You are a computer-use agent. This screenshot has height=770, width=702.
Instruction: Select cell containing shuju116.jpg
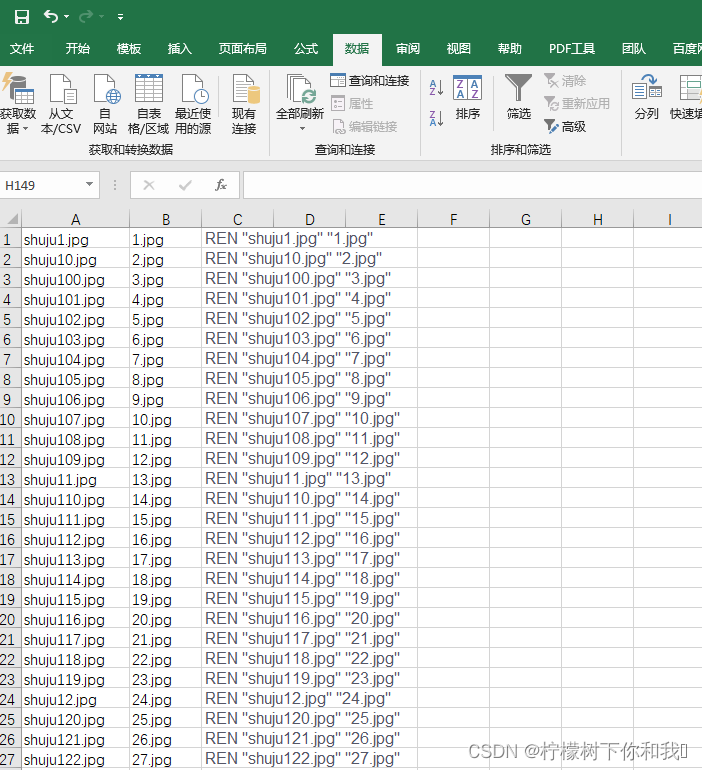click(76, 619)
